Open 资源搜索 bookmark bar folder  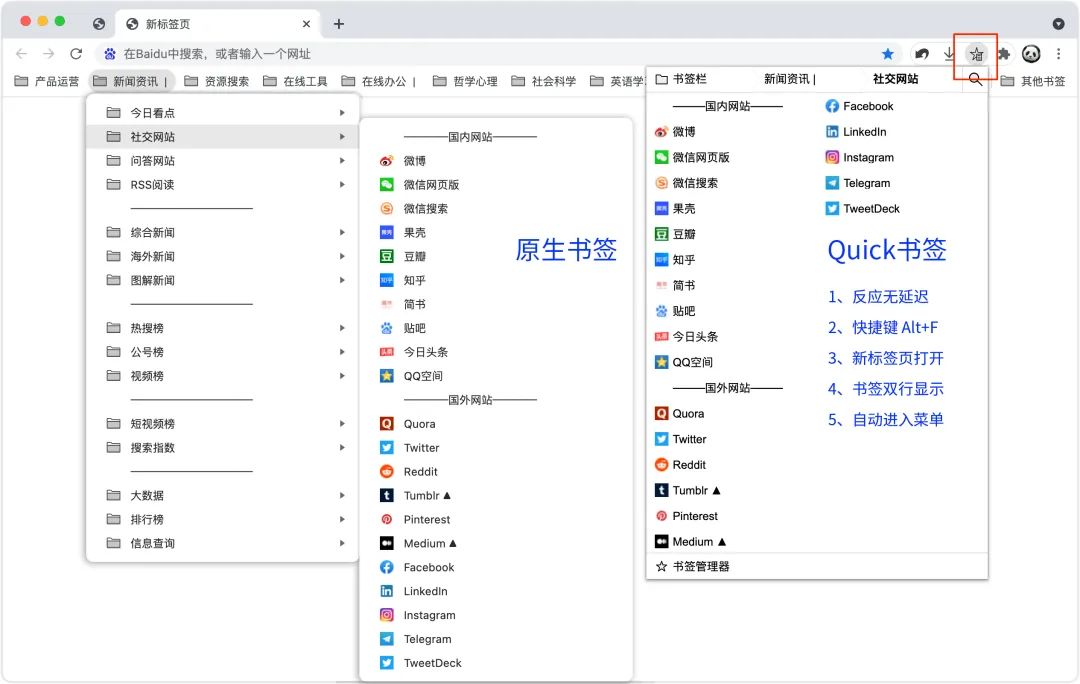click(x=217, y=81)
